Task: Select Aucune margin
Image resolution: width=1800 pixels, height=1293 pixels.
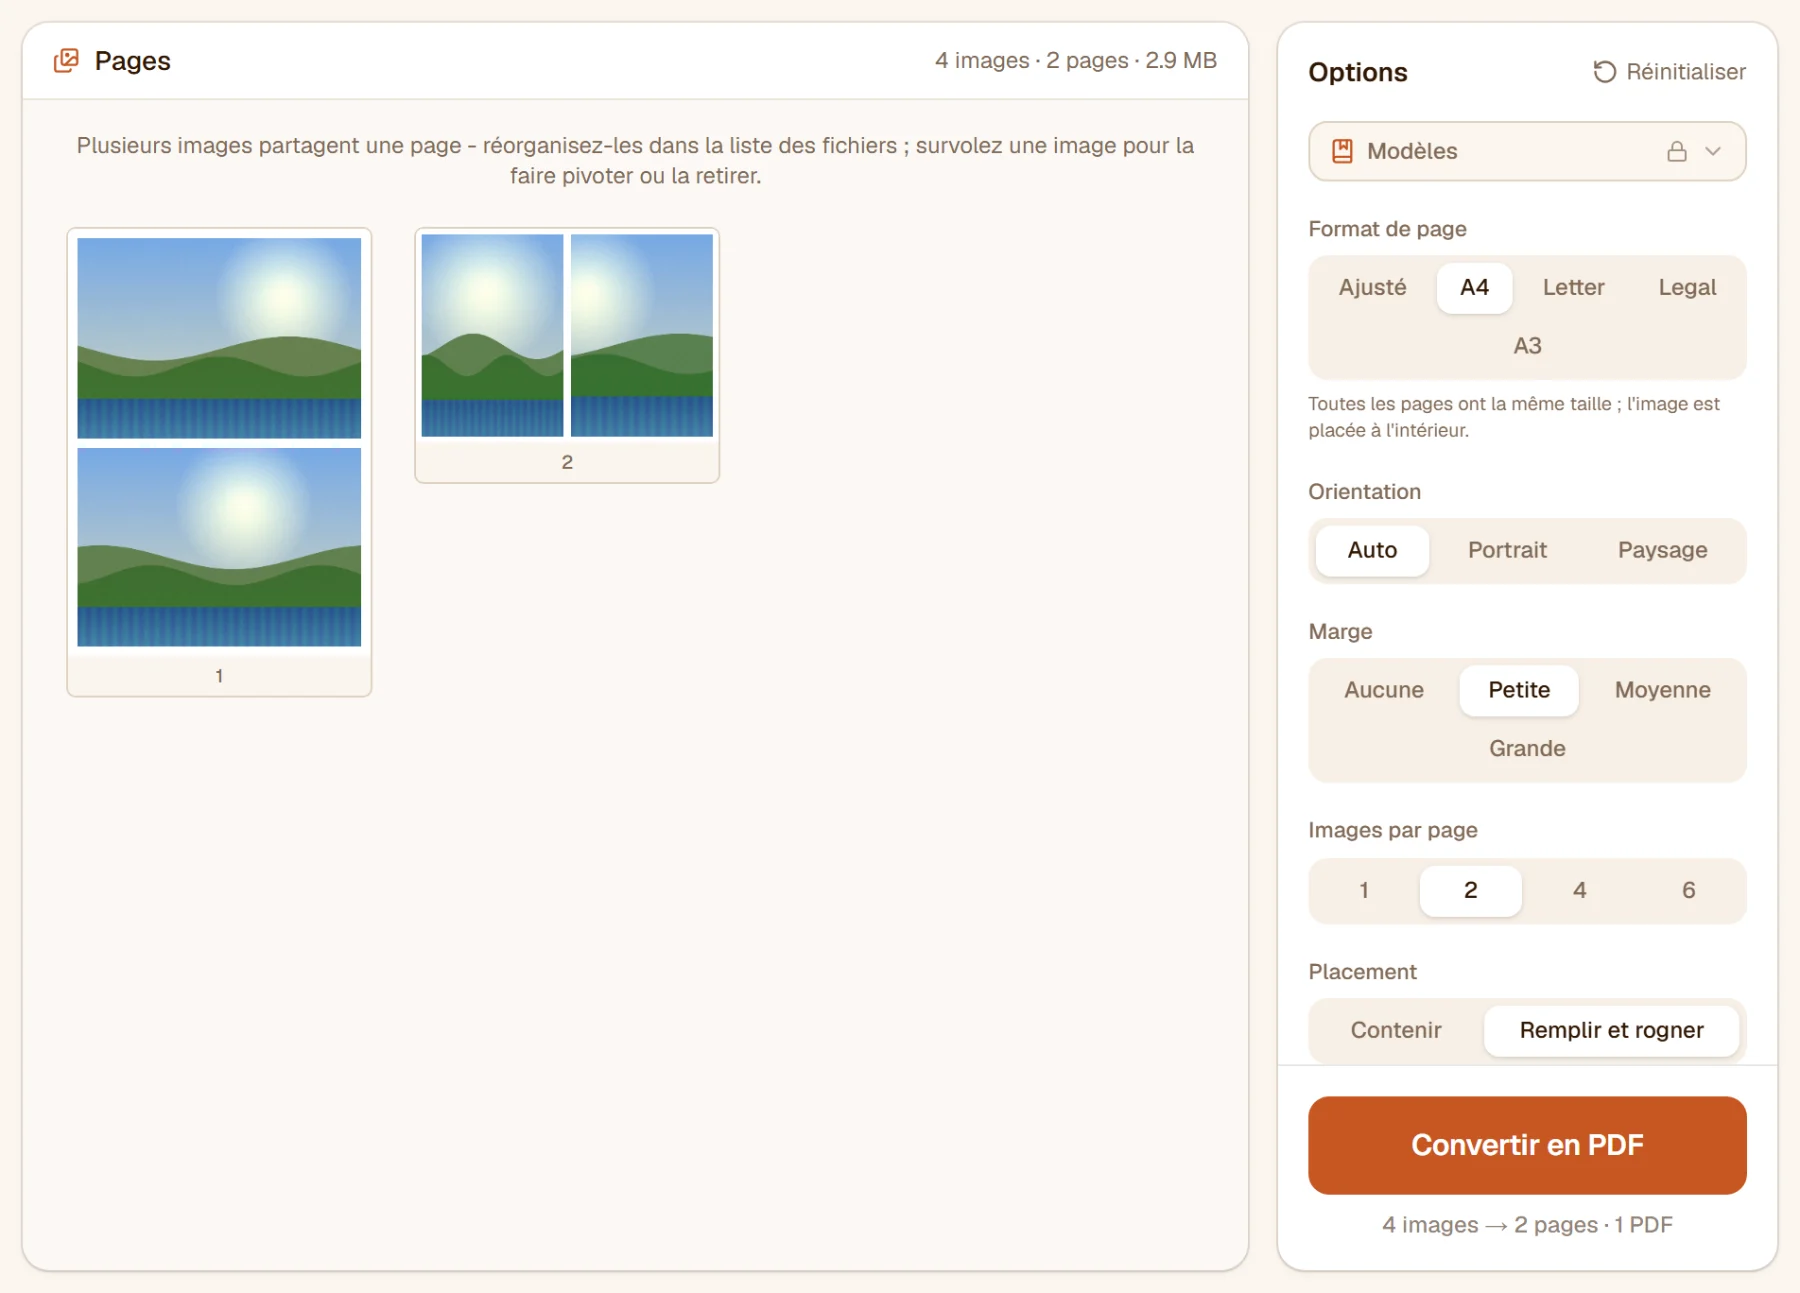Action: (x=1383, y=691)
